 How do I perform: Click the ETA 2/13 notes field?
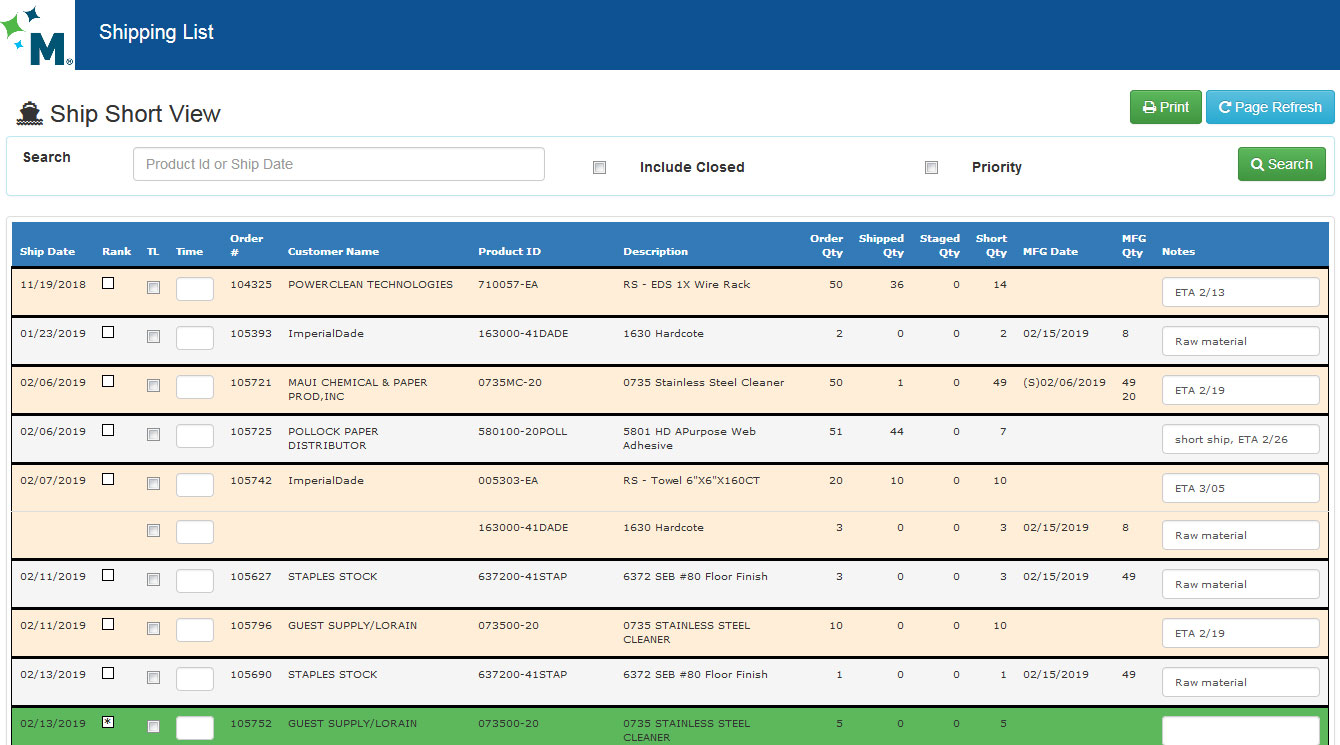tap(1240, 292)
